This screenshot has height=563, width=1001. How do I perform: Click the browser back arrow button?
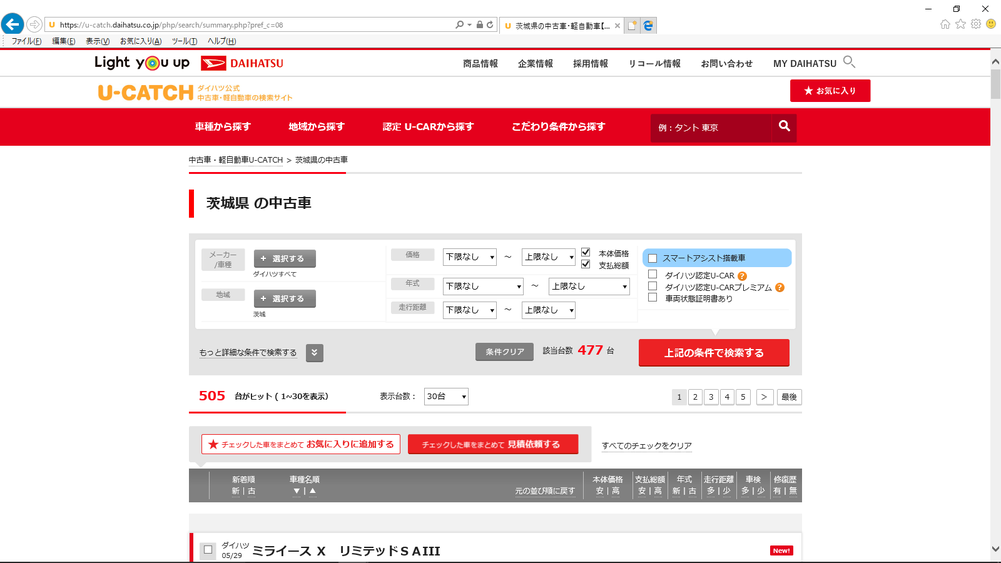click(13, 25)
